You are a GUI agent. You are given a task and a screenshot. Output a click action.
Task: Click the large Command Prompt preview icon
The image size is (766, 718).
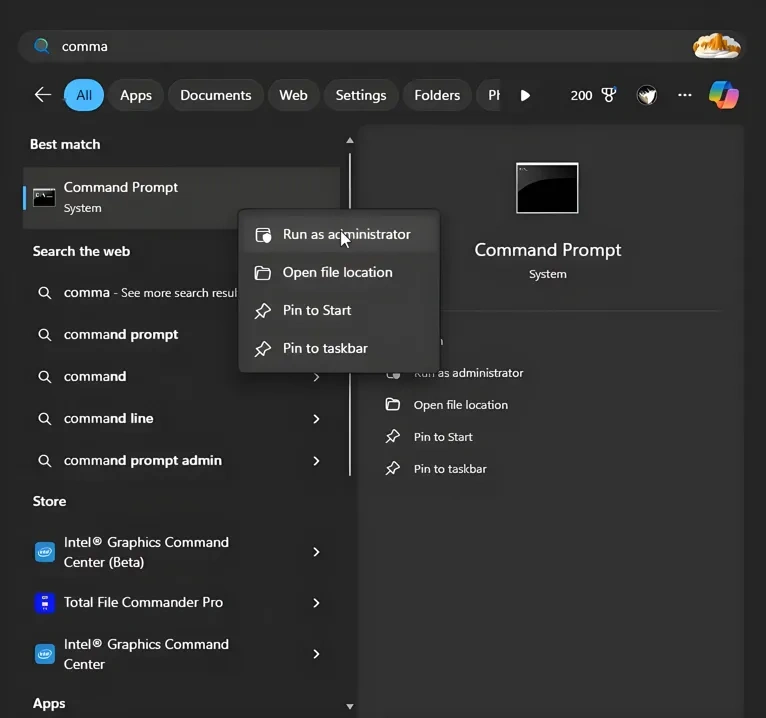tap(547, 188)
